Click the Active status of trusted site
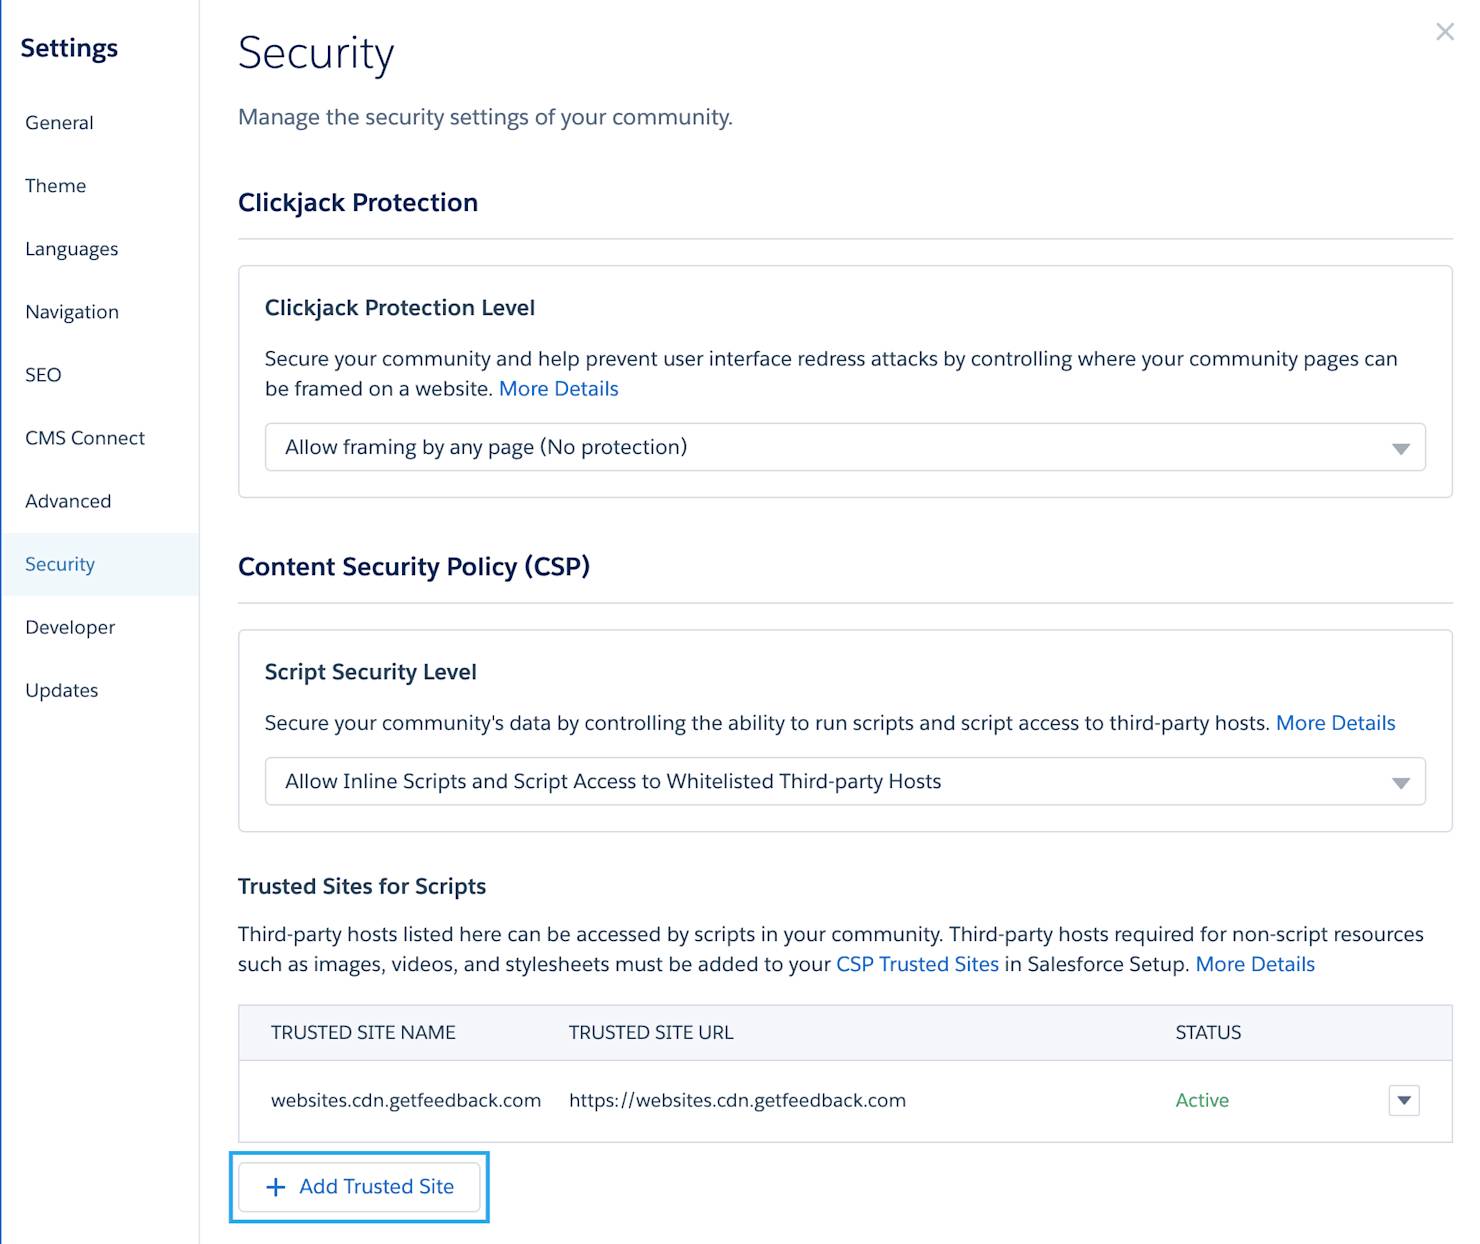Image resolution: width=1480 pixels, height=1244 pixels. coord(1202,1100)
